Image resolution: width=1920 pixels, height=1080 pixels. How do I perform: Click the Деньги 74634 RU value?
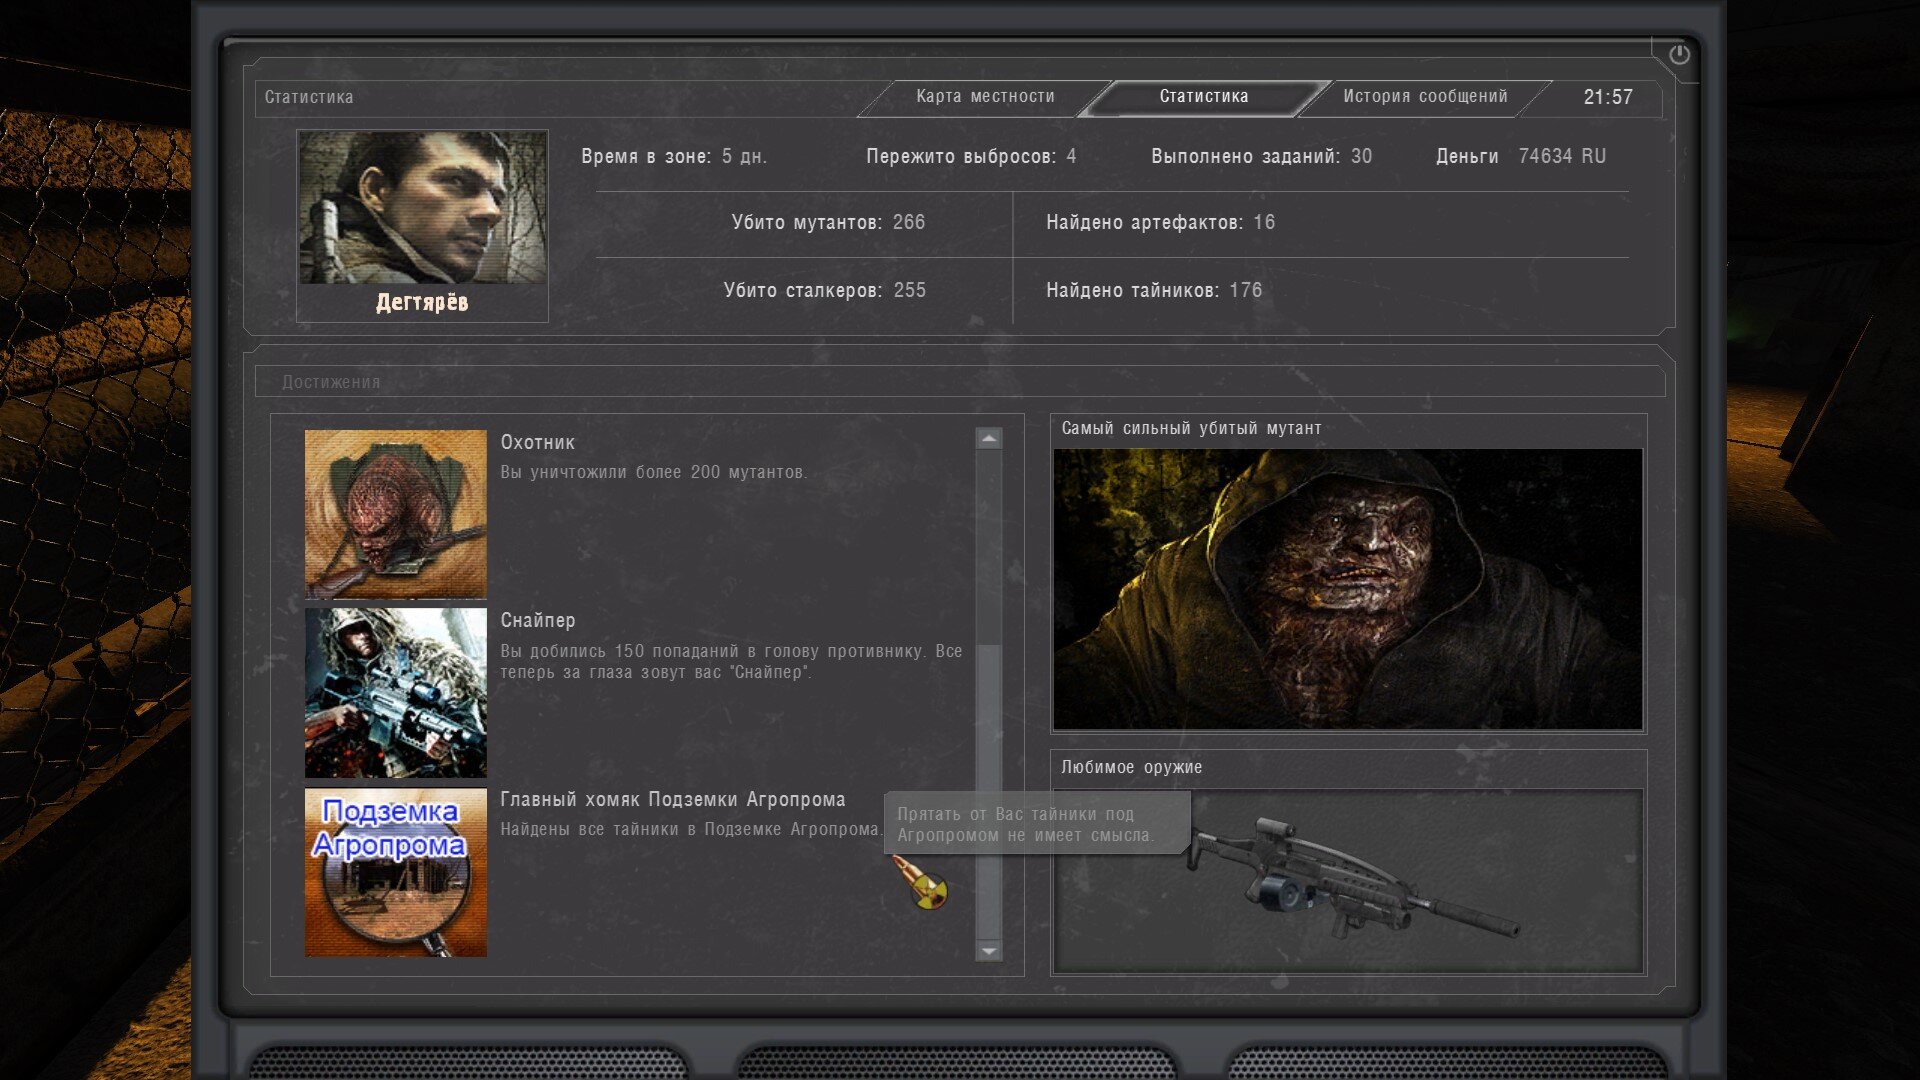pyautogui.click(x=1561, y=157)
